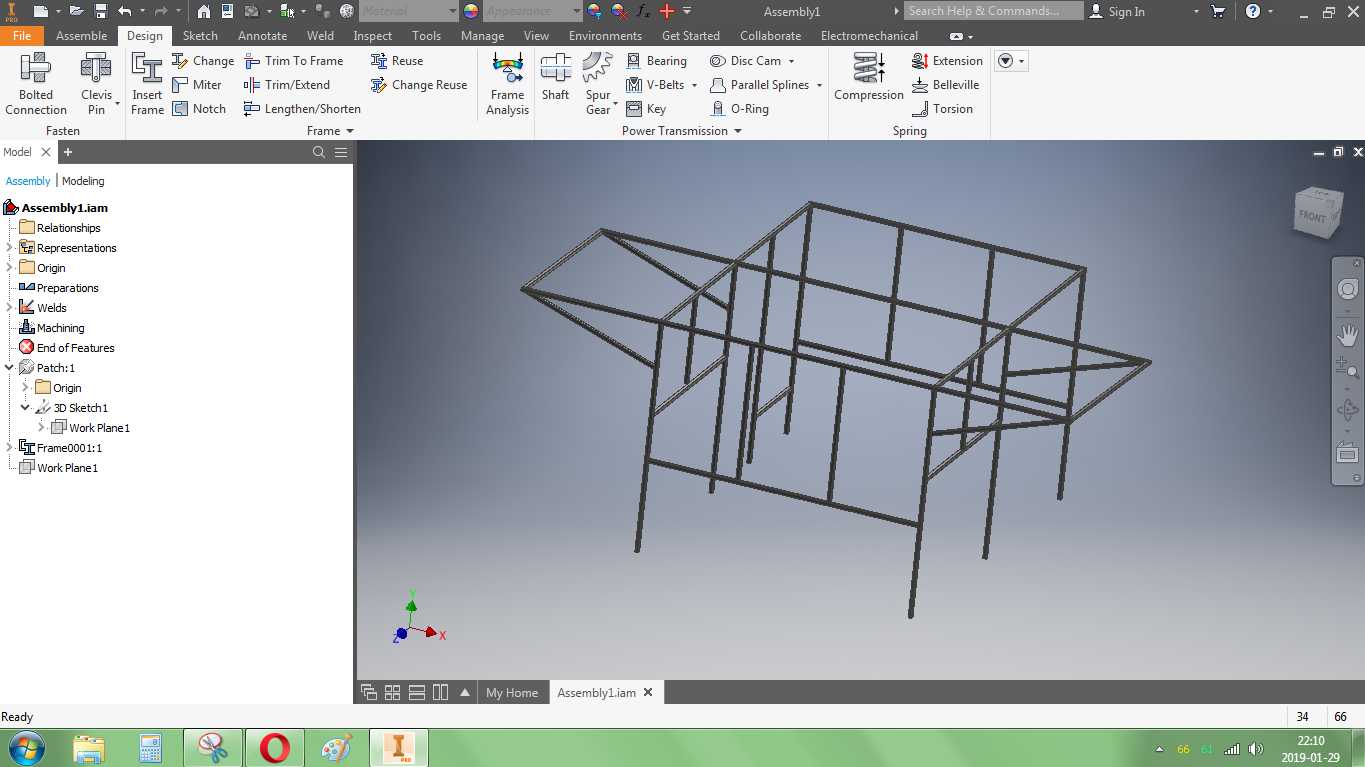Open the Lengthen/Shorten tool
This screenshot has width=1365, height=767.
click(x=302, y=109)
